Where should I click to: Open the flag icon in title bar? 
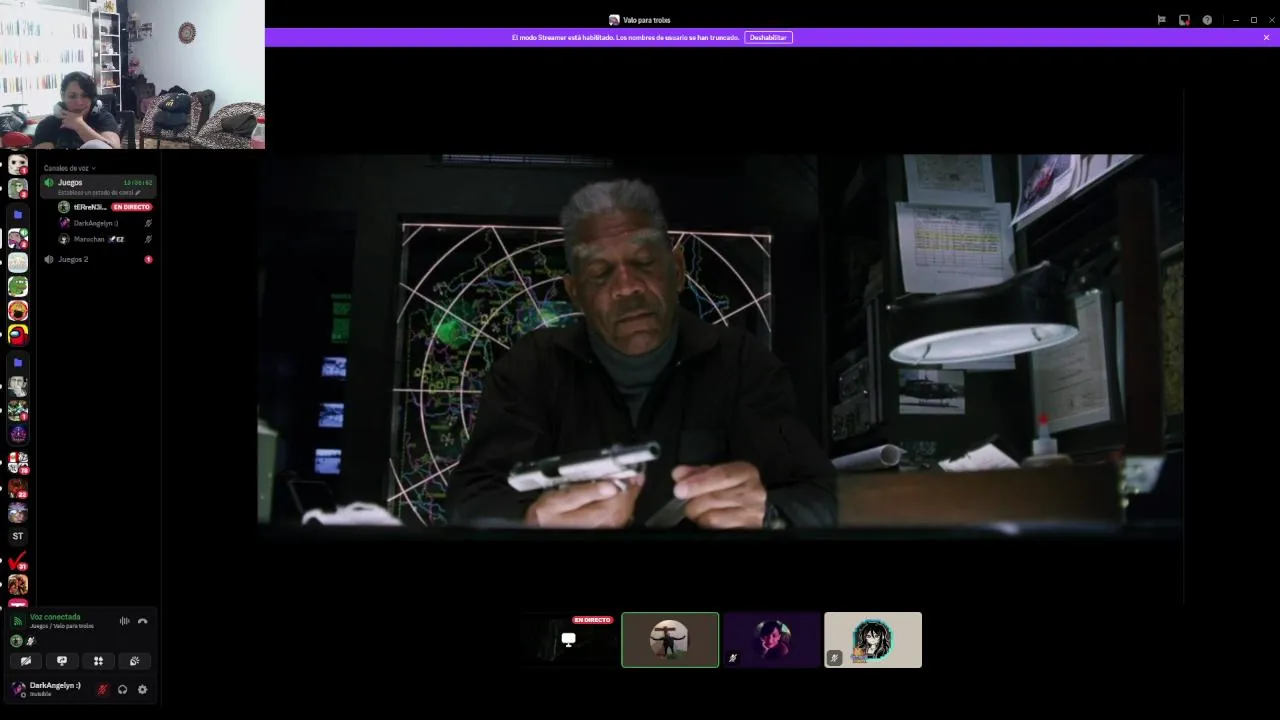tap(1161, 20)
